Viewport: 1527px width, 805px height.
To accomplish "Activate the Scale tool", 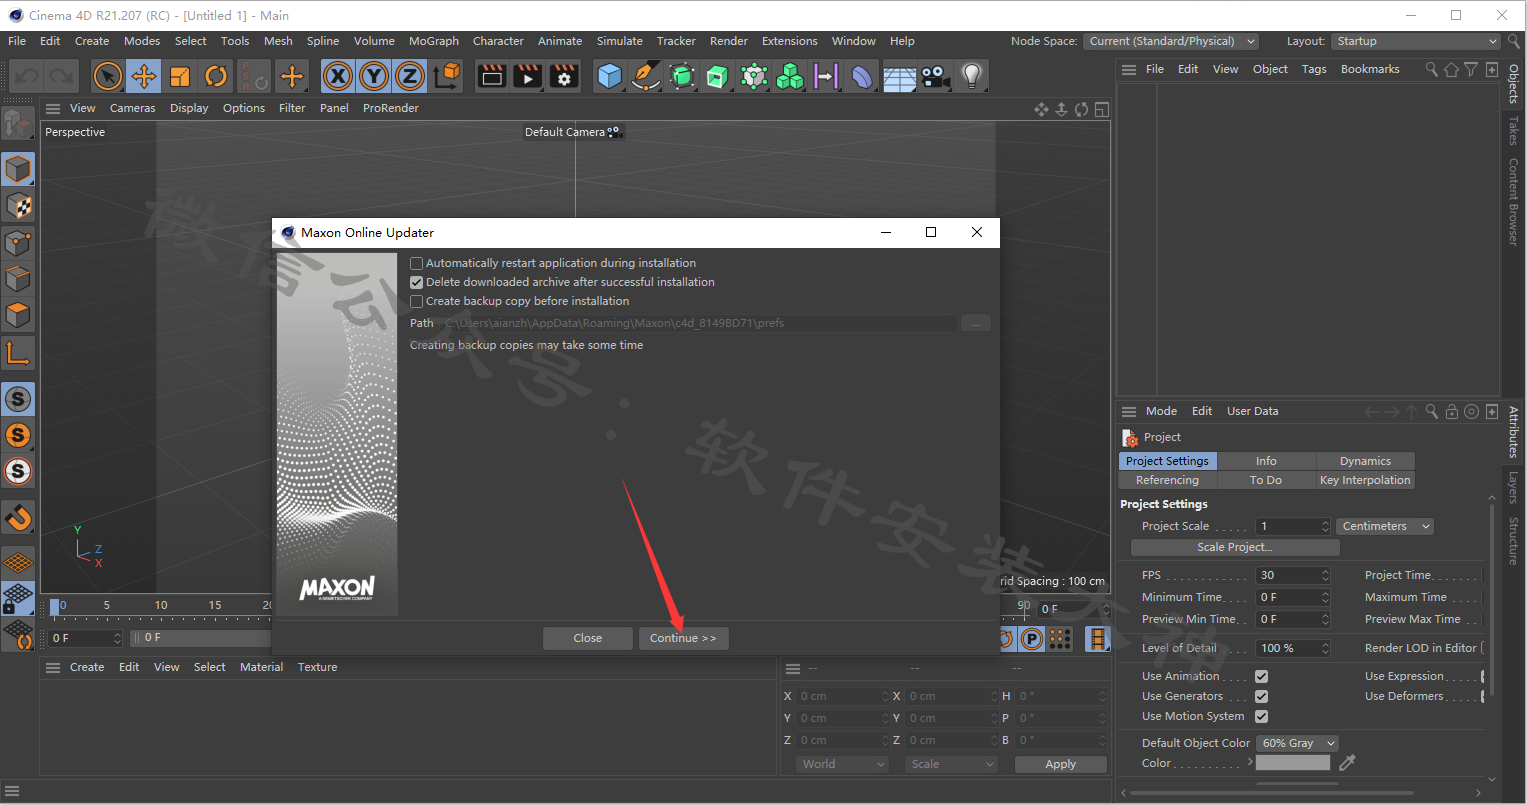I will click(x=180, y=76).
